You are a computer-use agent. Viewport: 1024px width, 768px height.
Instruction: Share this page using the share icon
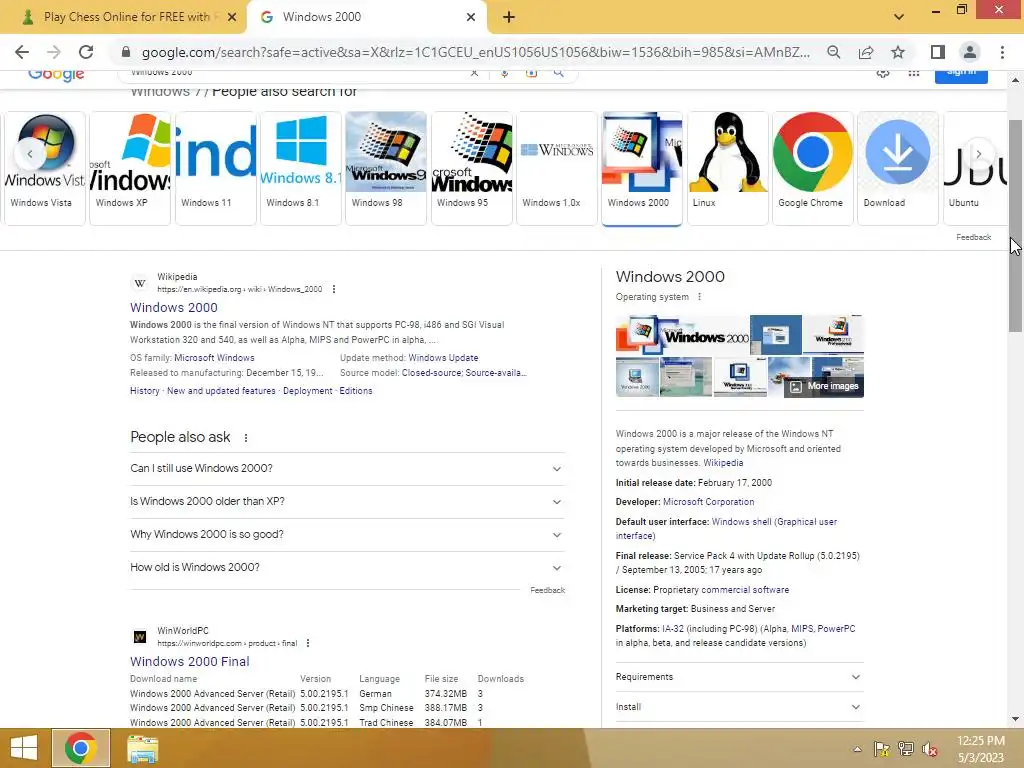[x=866, y=52]
